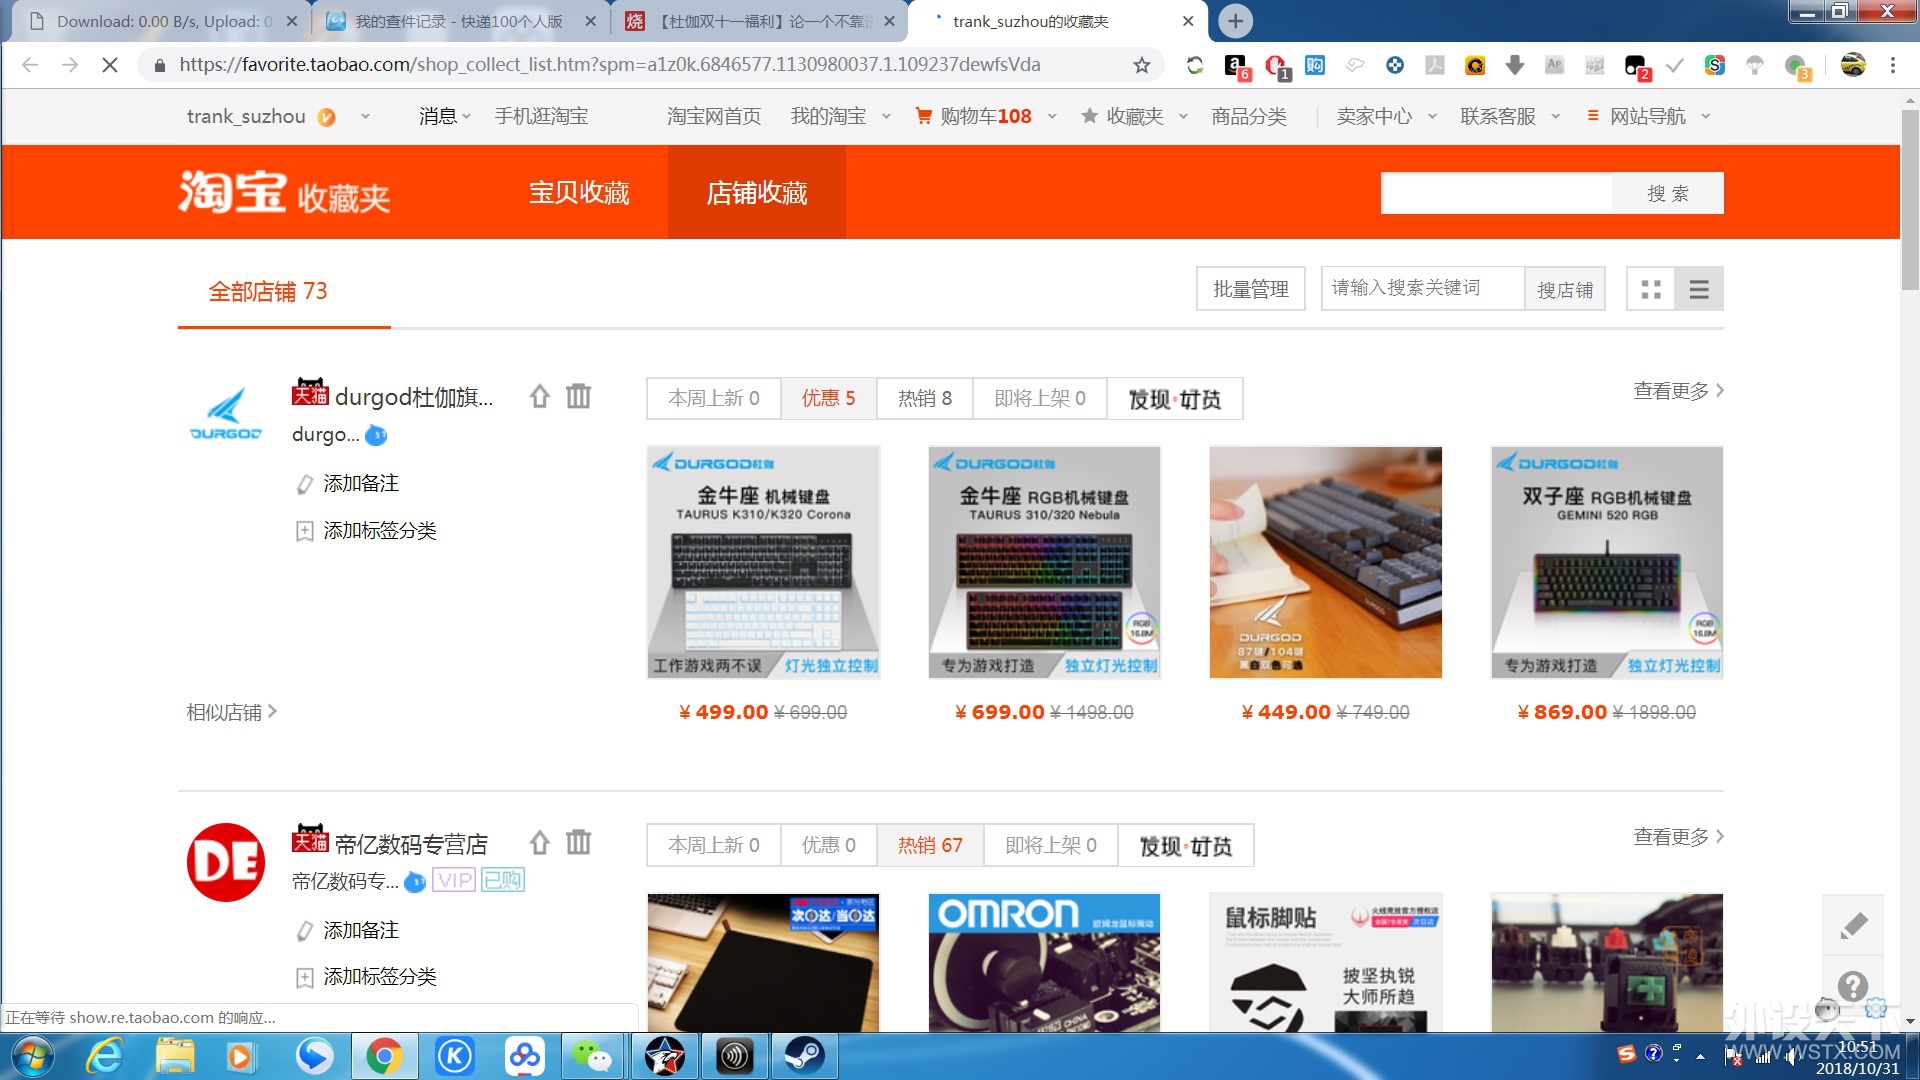Image resolution: width=1920 pixels, height=1080 pixels.
Task: Open File Explorer from the taskbar
Action: 175,1056
